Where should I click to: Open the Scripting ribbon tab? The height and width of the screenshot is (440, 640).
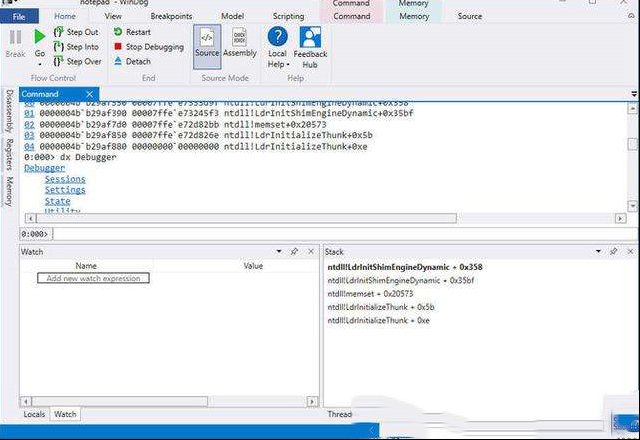288,16
